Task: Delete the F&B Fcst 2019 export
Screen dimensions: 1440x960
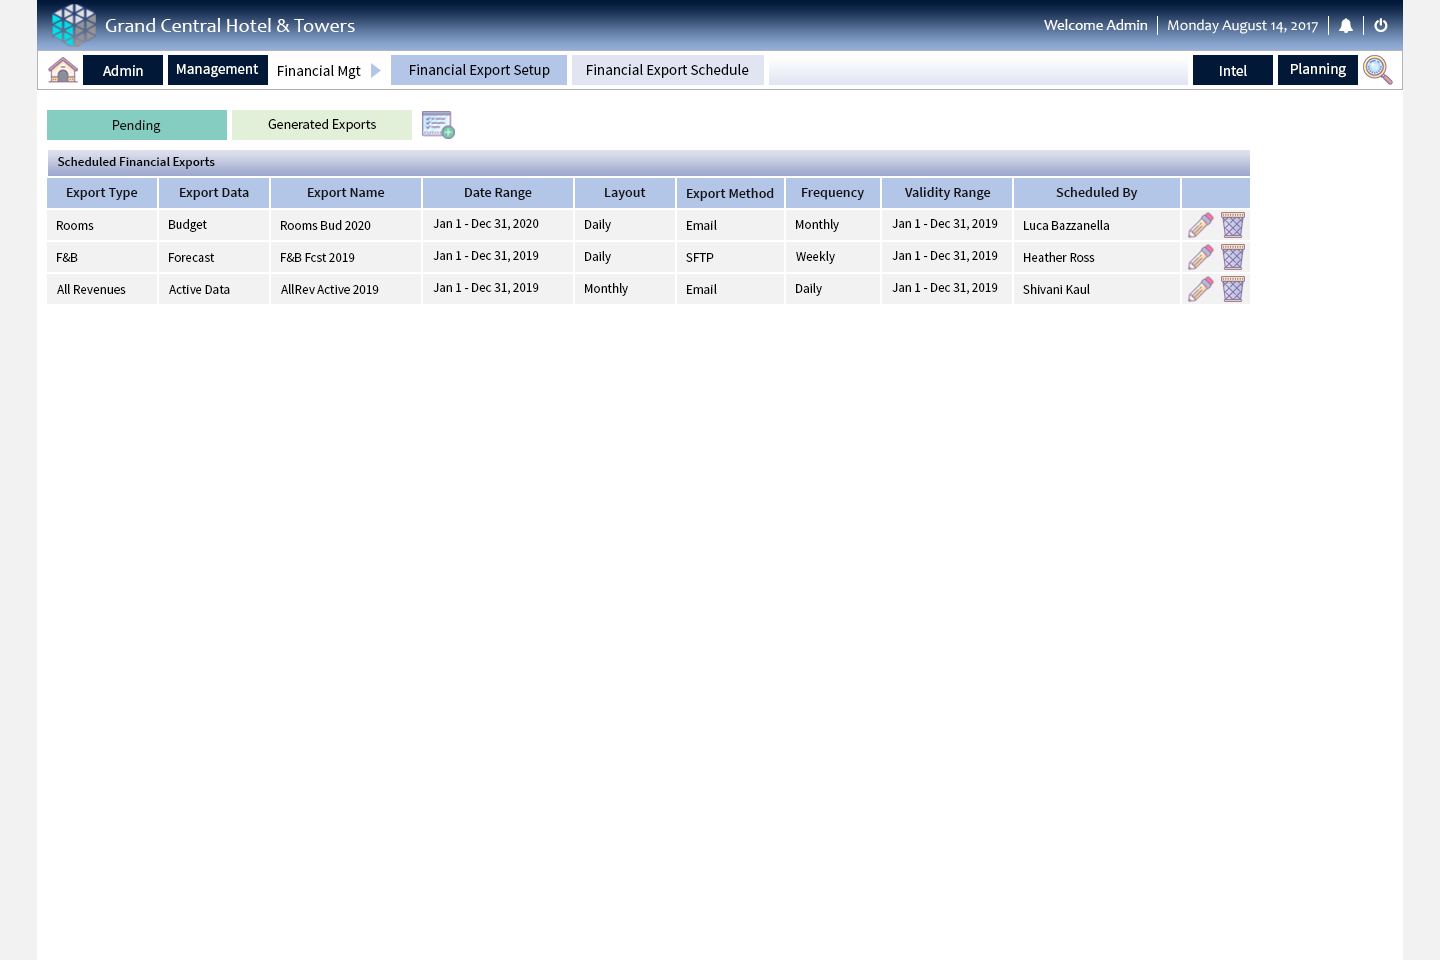Action: (x=1233, y=257)
